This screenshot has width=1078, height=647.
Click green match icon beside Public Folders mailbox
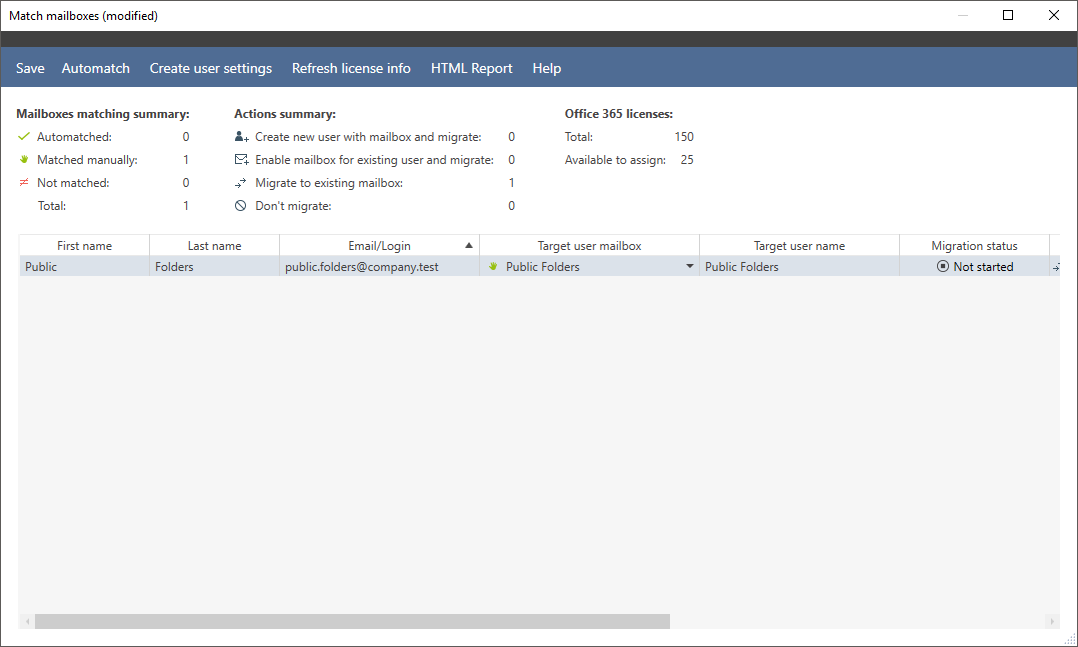coord(491,266)
